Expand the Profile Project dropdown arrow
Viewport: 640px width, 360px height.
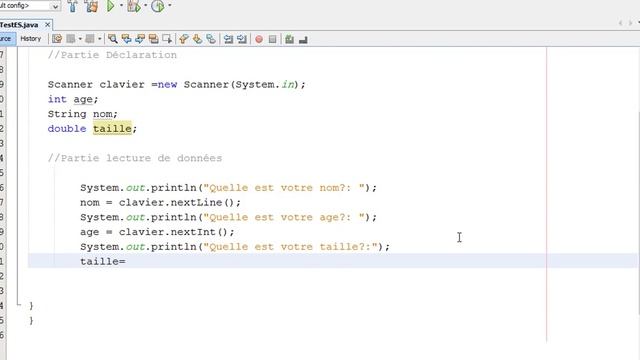(170, 6)
